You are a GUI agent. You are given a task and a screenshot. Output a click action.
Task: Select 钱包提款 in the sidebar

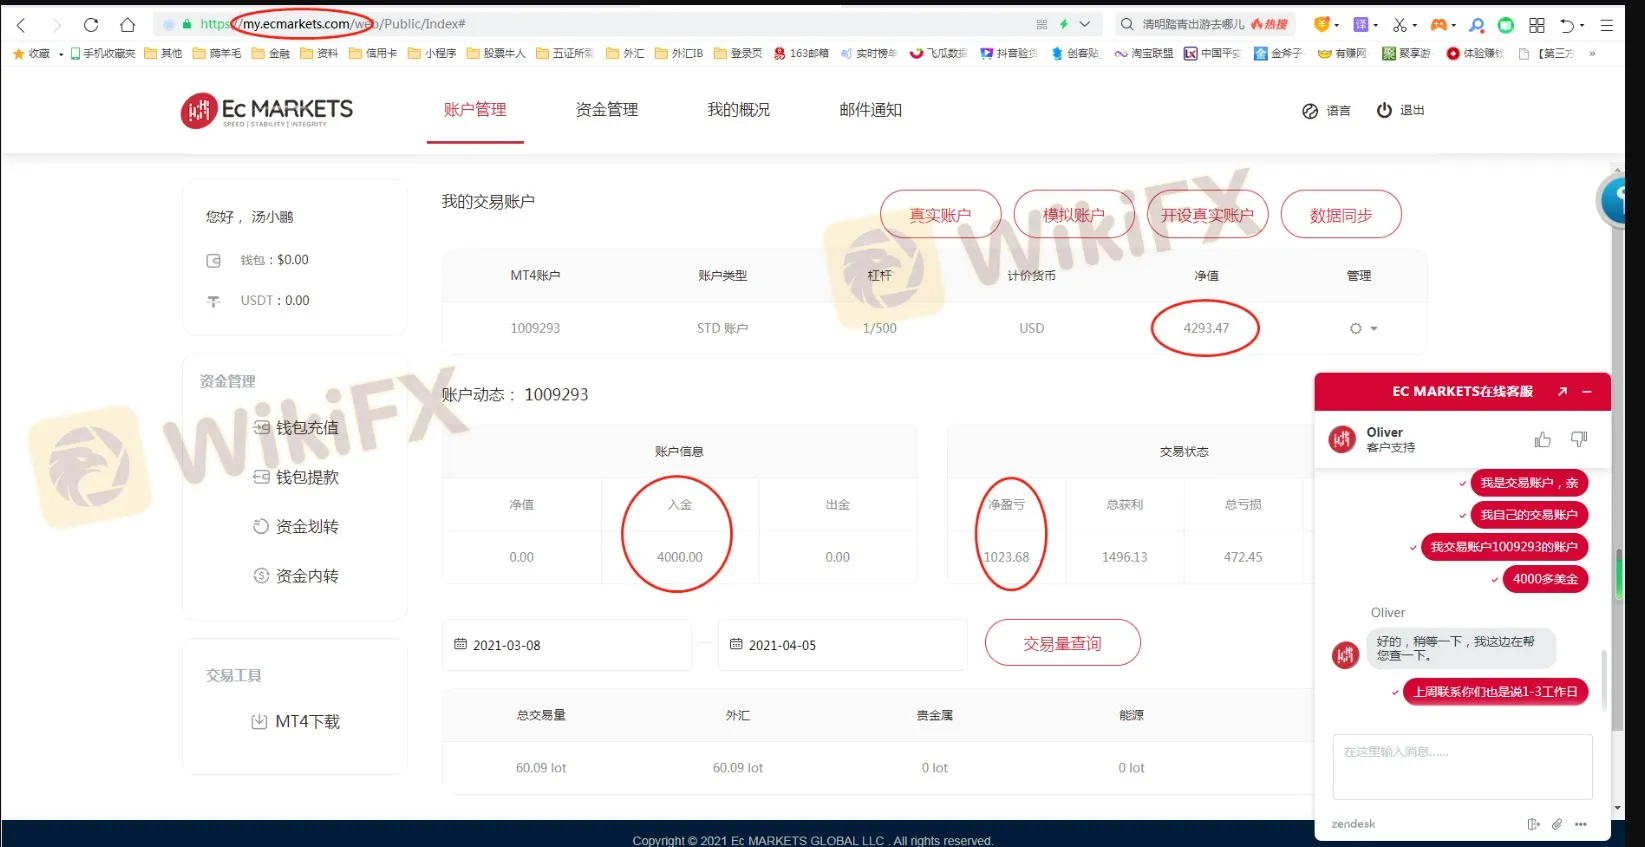[296, 477]
